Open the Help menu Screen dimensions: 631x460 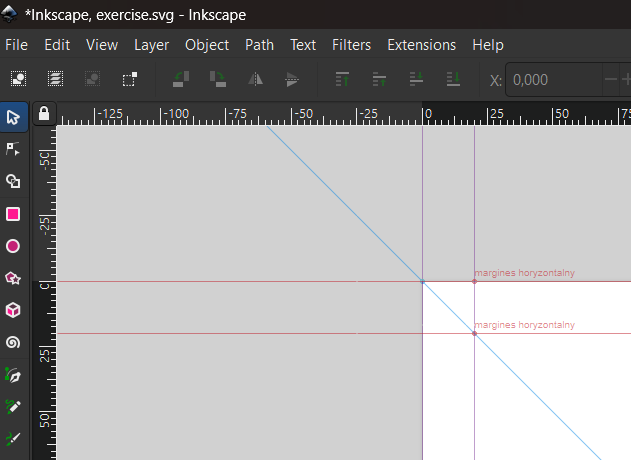click(488, 45)
